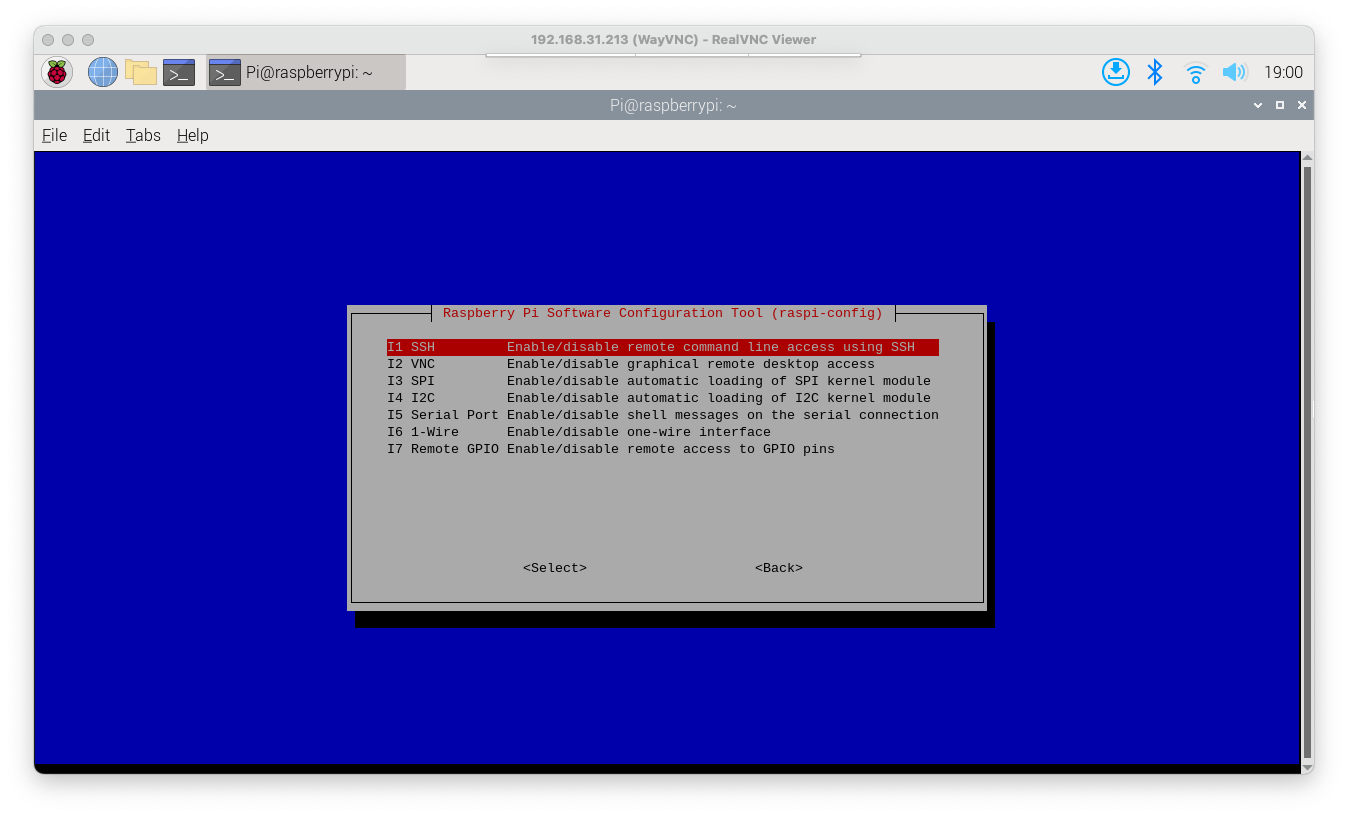The width and height of the screenshot is (1348, 816).
Task: Open the RealVNC Viewer toolbar handle at top
Action: click(673, 54)
